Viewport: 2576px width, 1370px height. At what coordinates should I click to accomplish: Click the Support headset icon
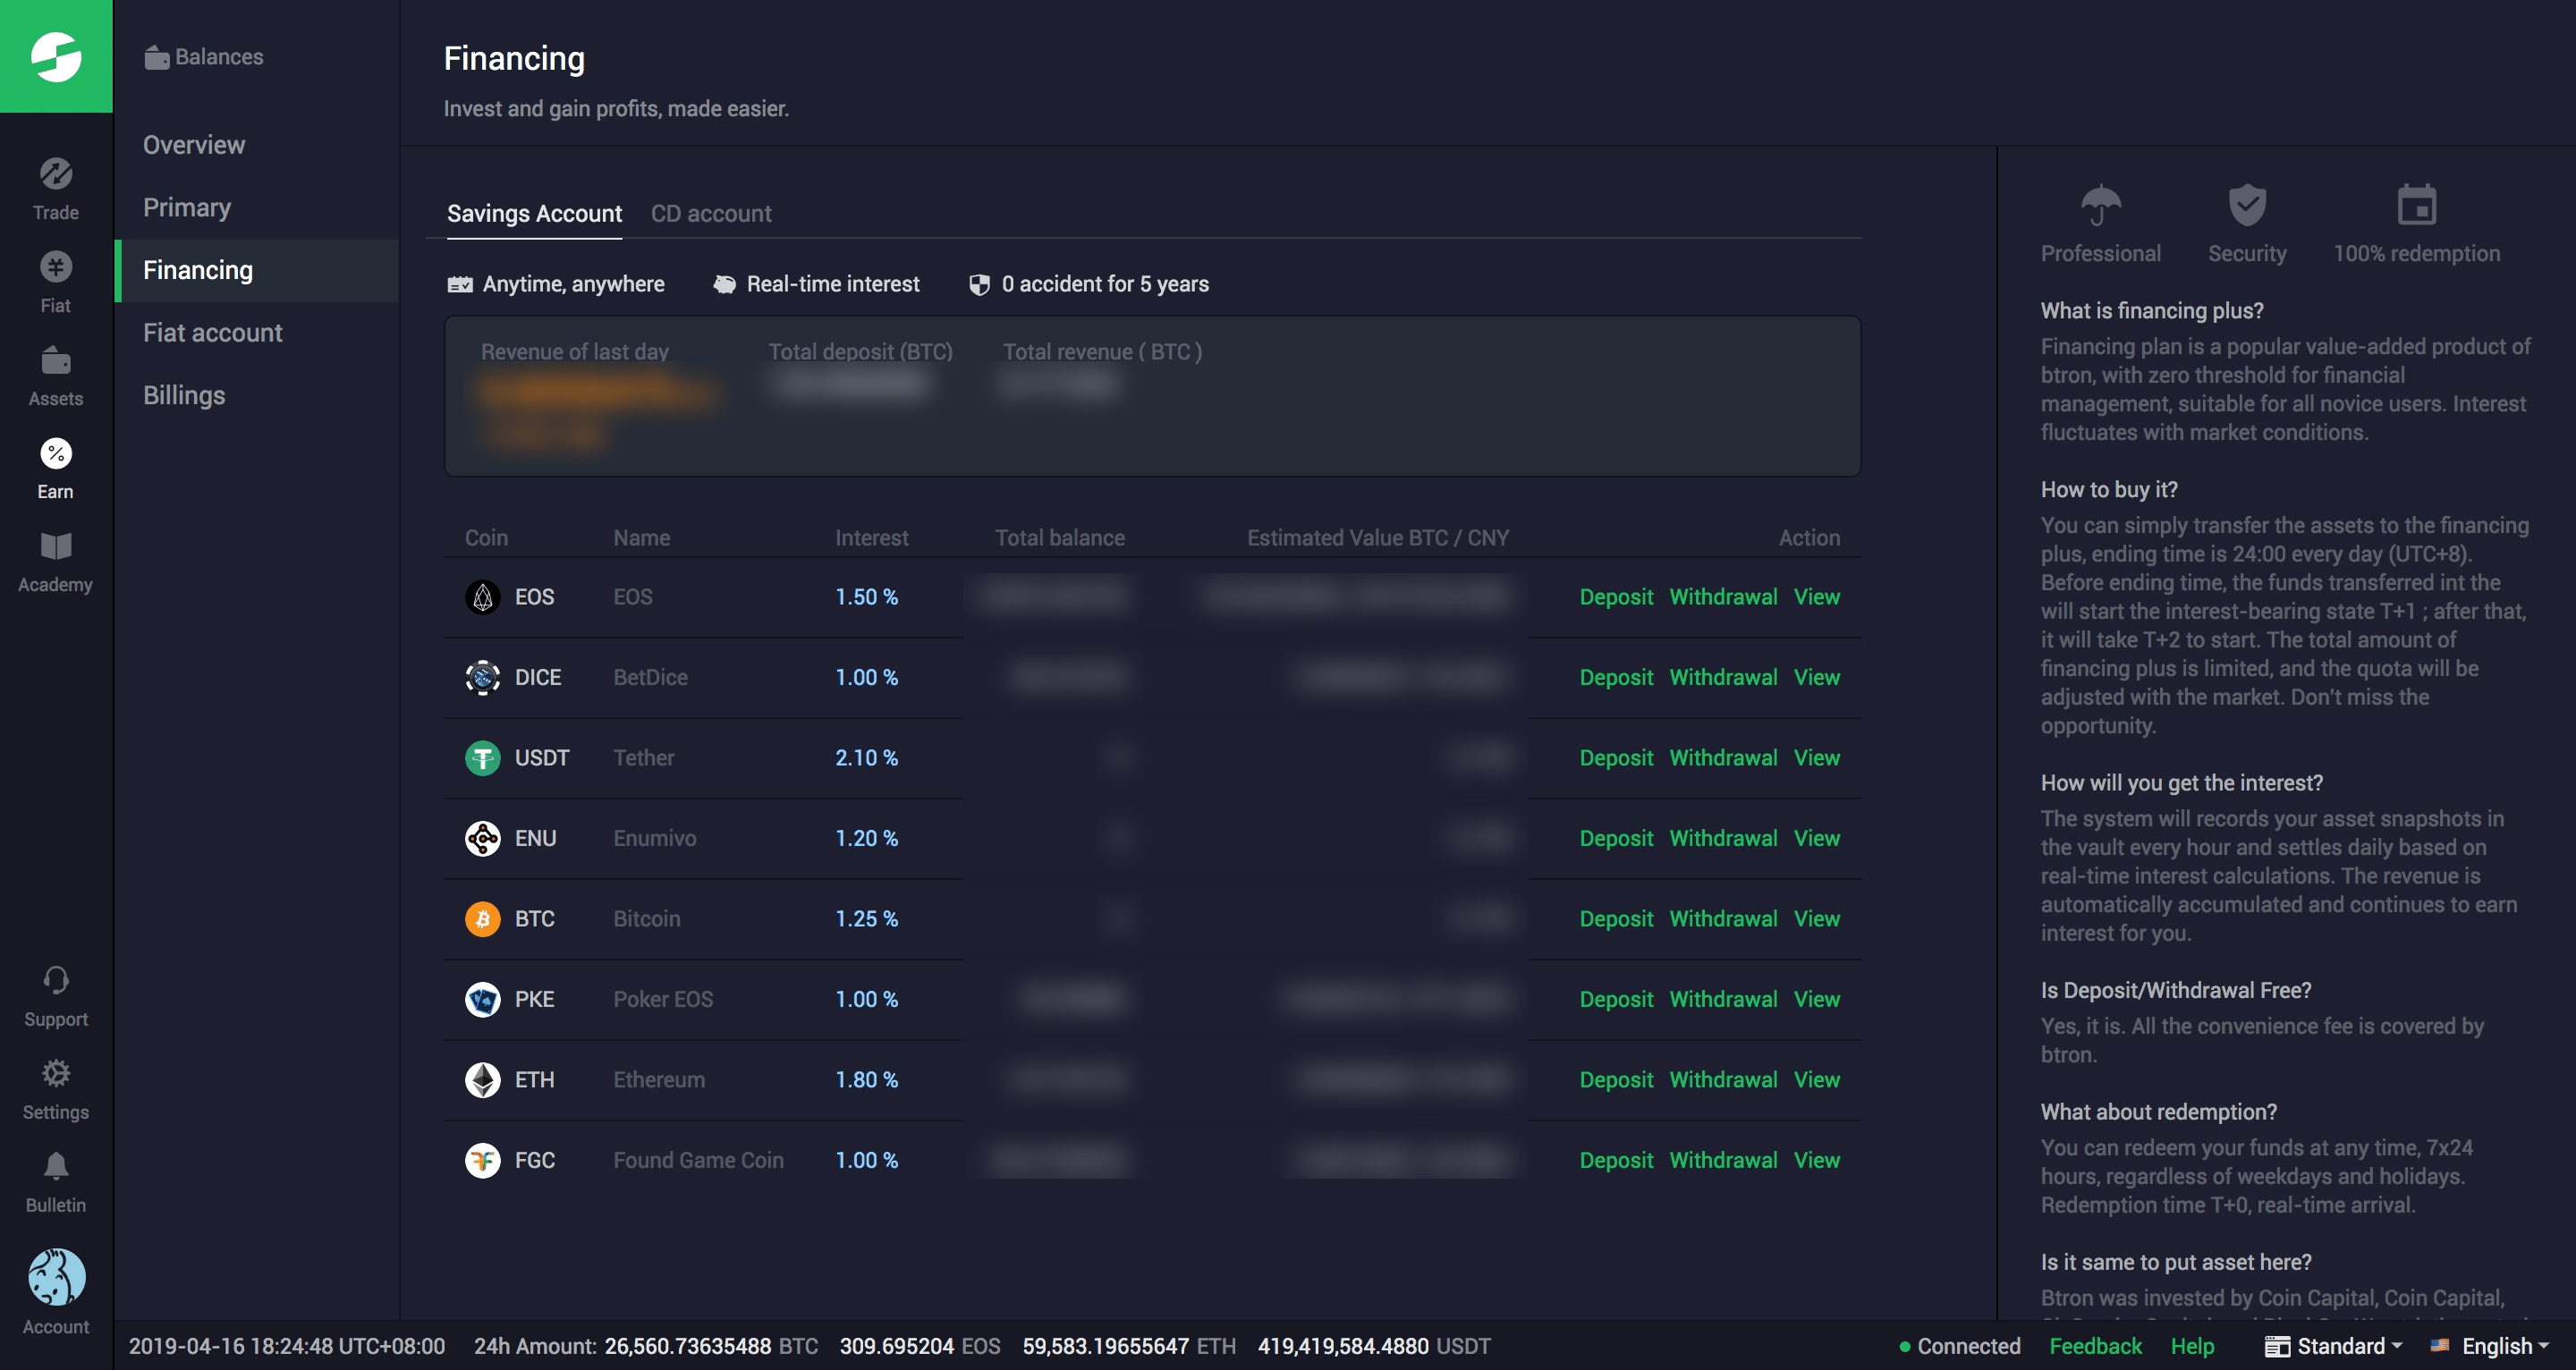(56, 981)
